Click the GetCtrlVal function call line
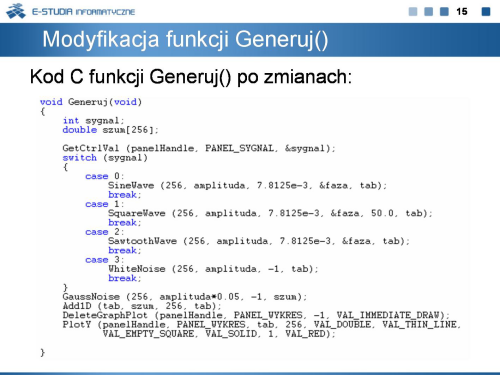Screen dimensions: 500x375 [x=199, y=148]
